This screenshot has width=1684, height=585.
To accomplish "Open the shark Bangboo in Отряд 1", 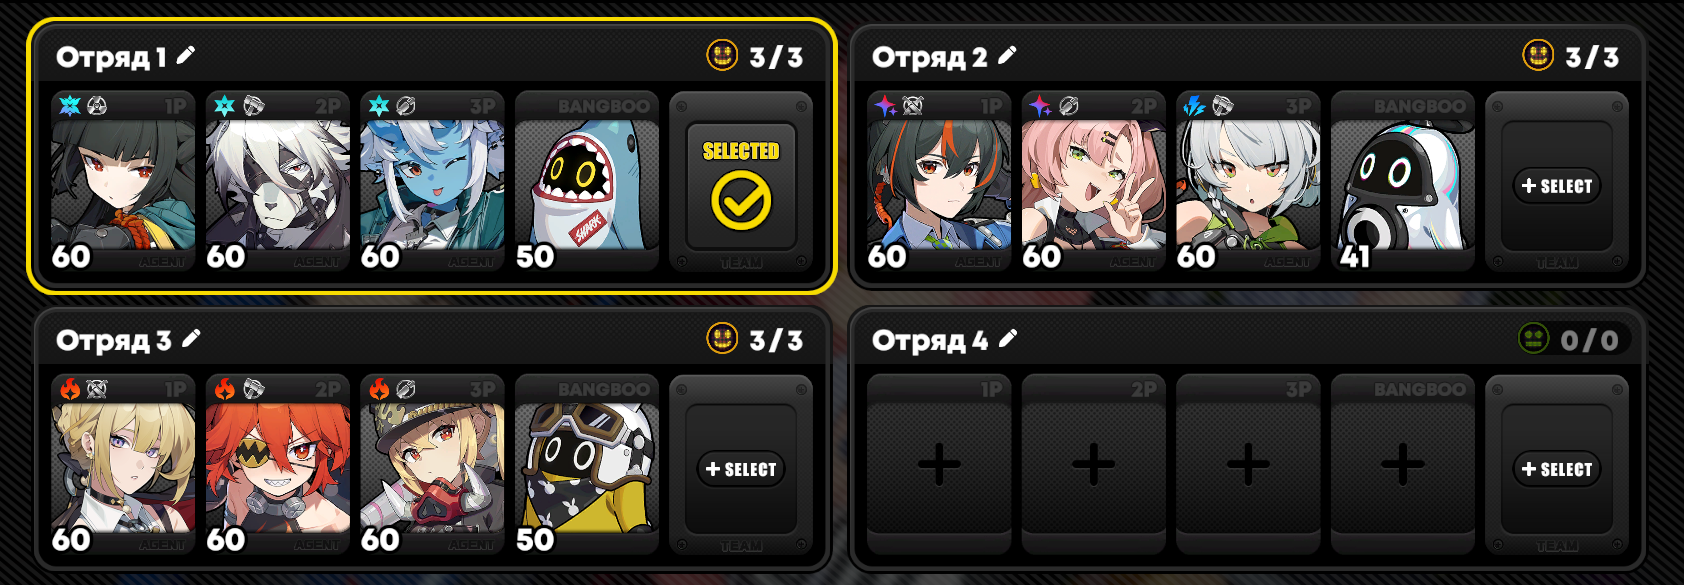I will (x=587, y=182).
